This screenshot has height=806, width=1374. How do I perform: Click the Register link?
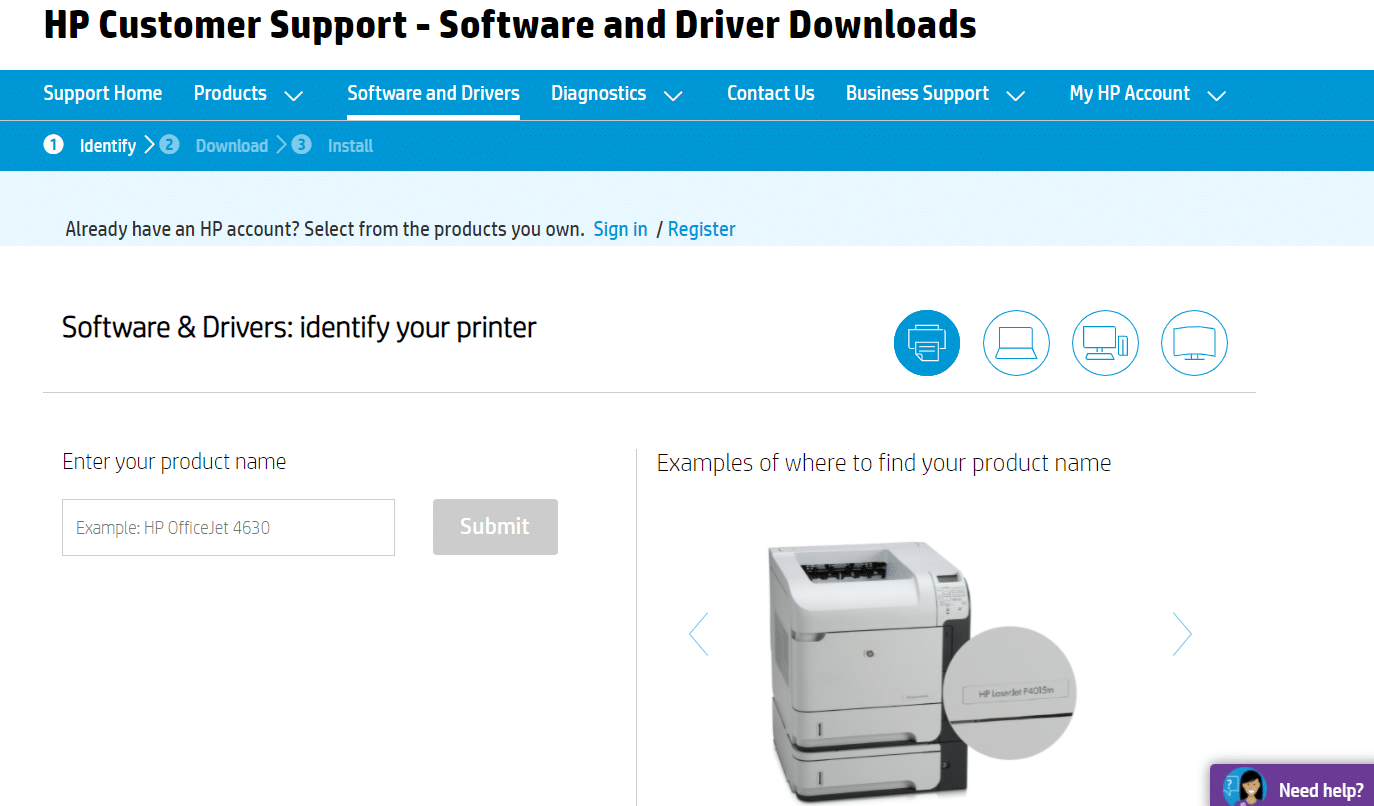click(x=701, y=229)
